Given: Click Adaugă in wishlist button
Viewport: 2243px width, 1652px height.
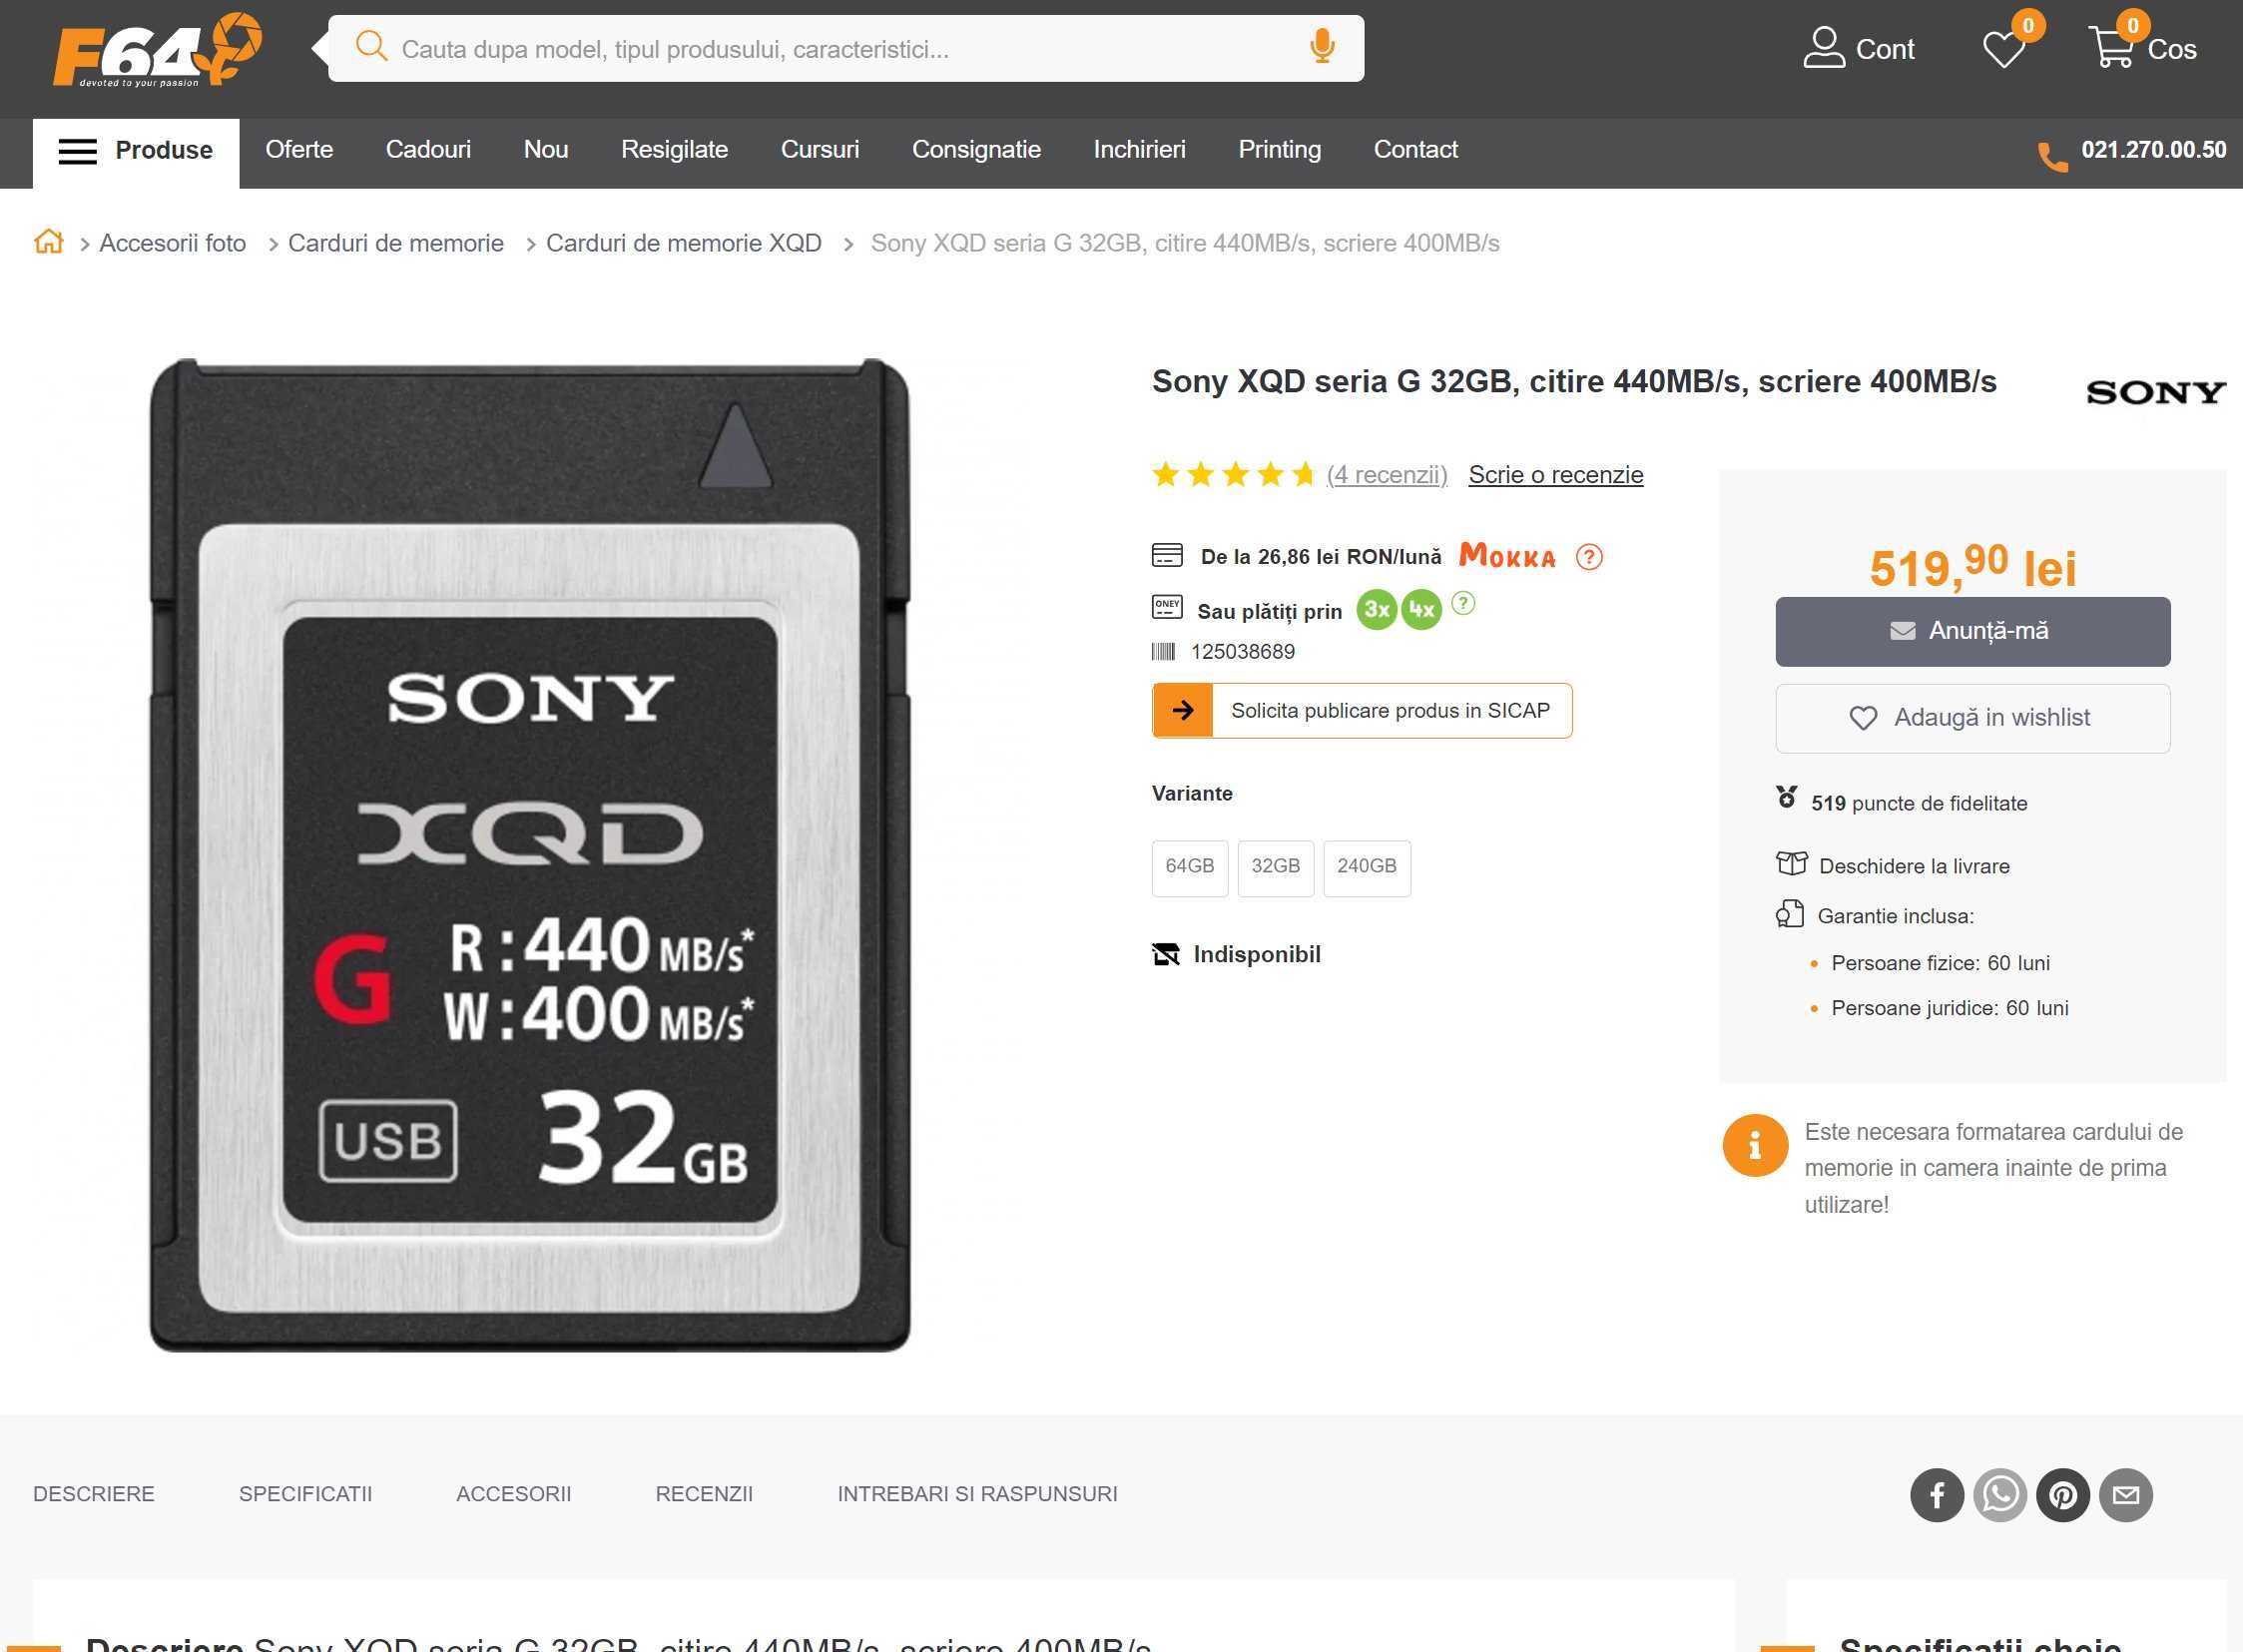Looking at the screenshot, I should click(1973, 718).
